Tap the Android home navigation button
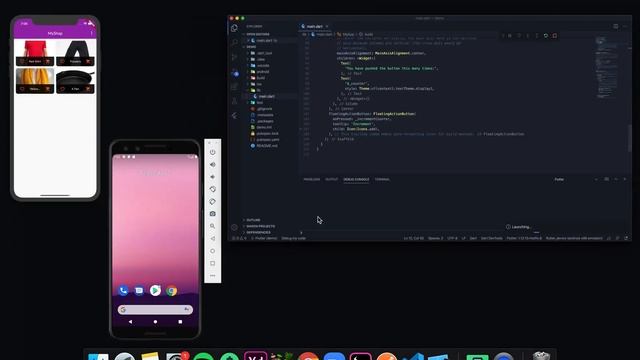The width and height of the screenshot is (640, 360). [155, 322]
